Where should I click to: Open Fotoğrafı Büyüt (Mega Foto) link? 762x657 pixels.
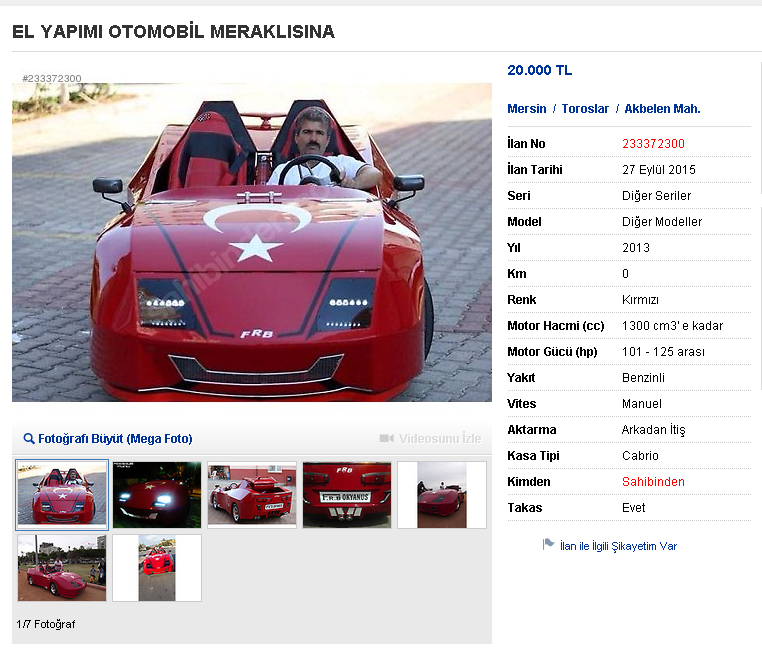point(115,438)
